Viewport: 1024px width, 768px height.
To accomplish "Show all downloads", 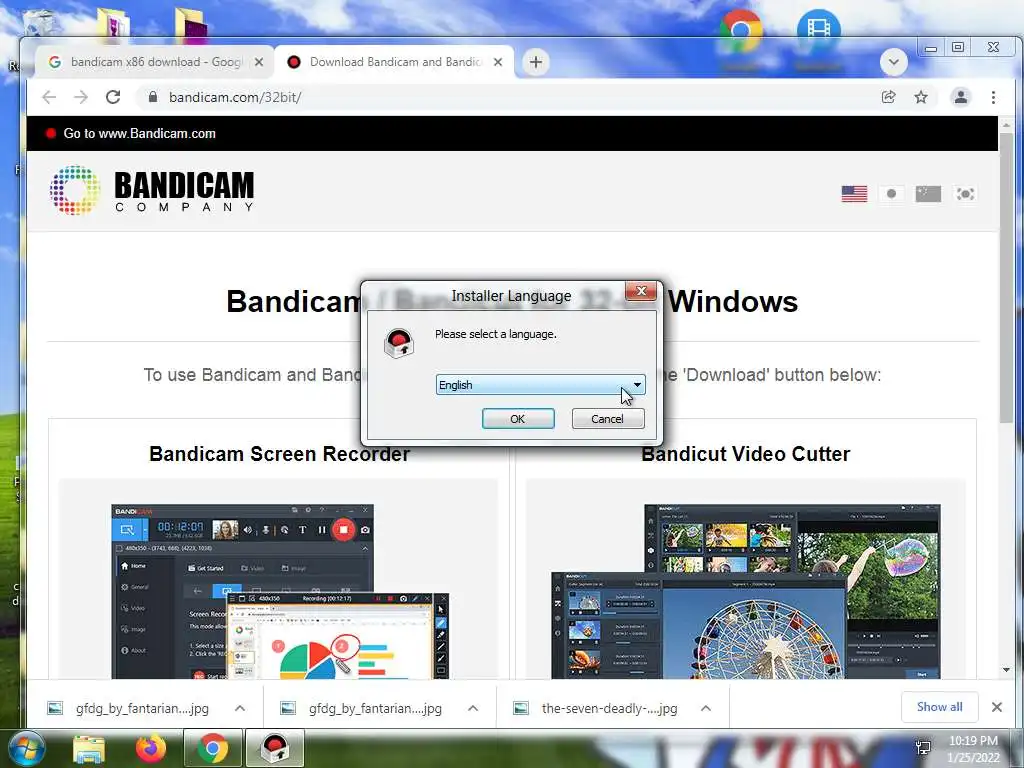I will pyautogui.click(x=939, y=707).
